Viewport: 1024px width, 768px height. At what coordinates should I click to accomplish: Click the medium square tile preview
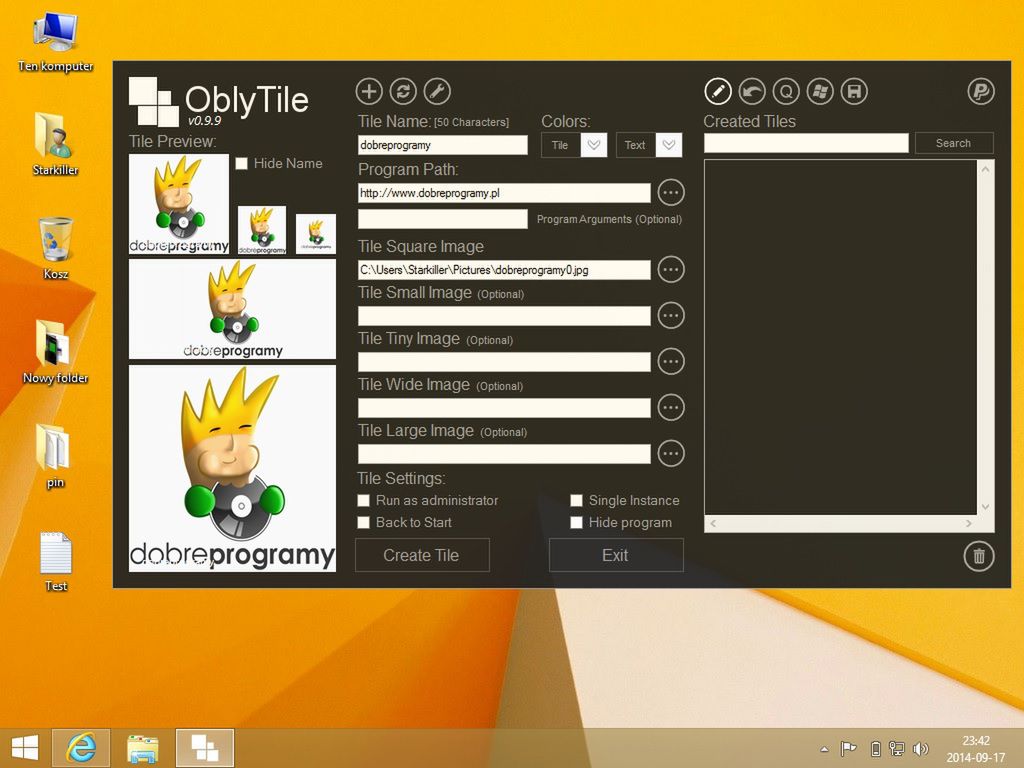tap(179, 204)
